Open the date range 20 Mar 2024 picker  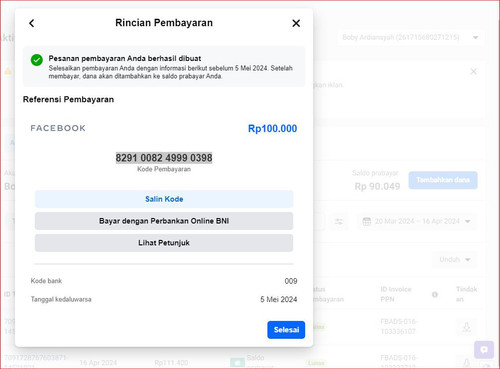coord(417,221)
